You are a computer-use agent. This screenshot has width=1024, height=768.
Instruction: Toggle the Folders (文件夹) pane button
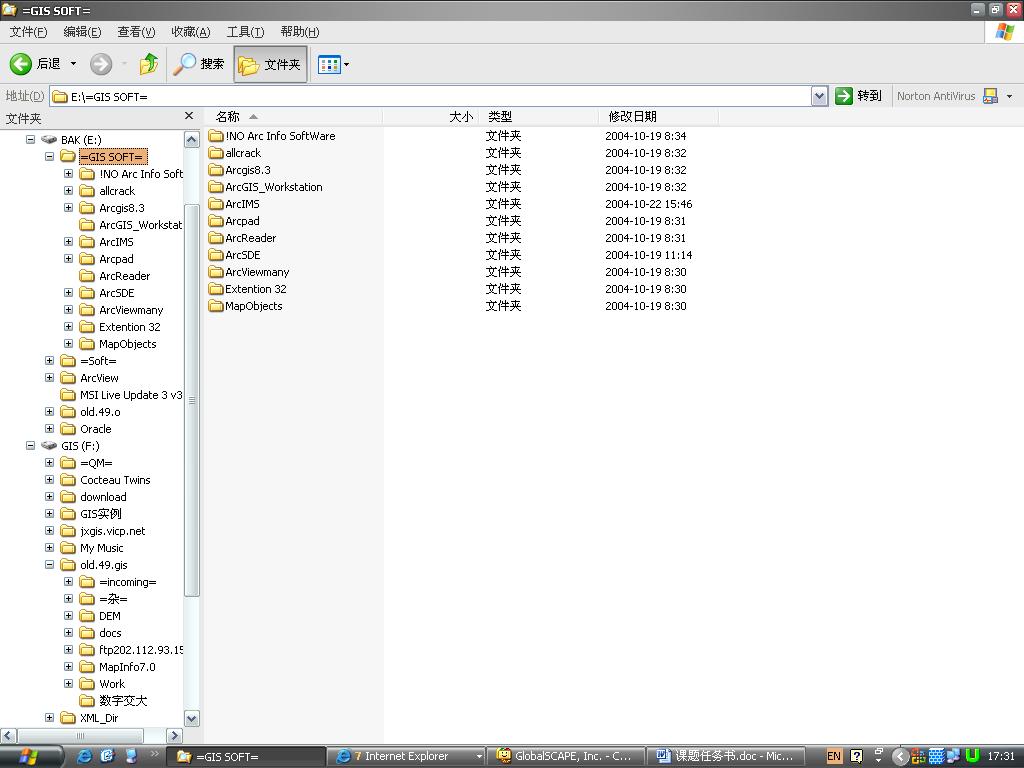point(270,64)
